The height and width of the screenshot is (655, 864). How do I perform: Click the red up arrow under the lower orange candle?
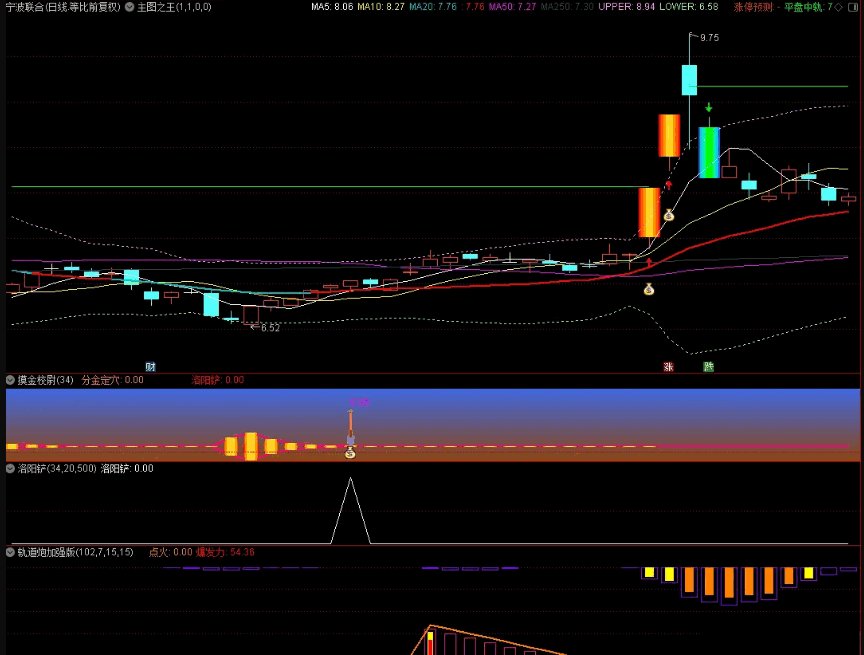(649, 262)
